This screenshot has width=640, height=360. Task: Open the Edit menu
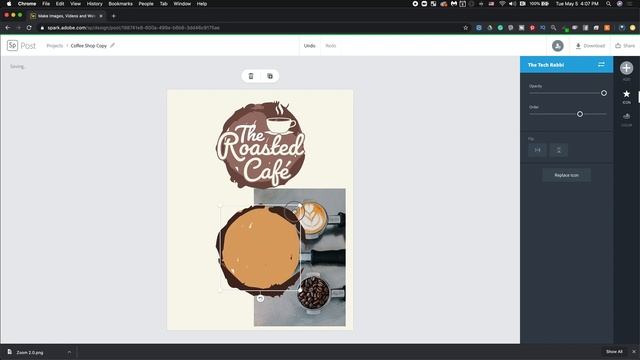point(60,4)
